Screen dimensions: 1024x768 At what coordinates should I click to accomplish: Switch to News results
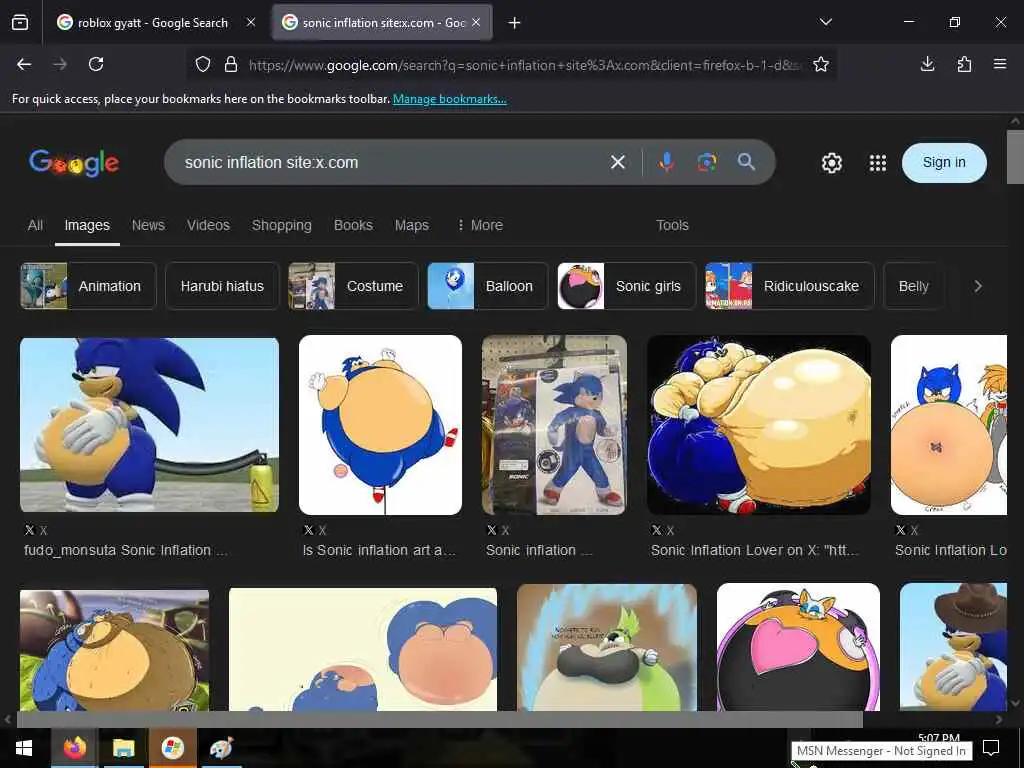pyautogui.click(x=148, y=225)
